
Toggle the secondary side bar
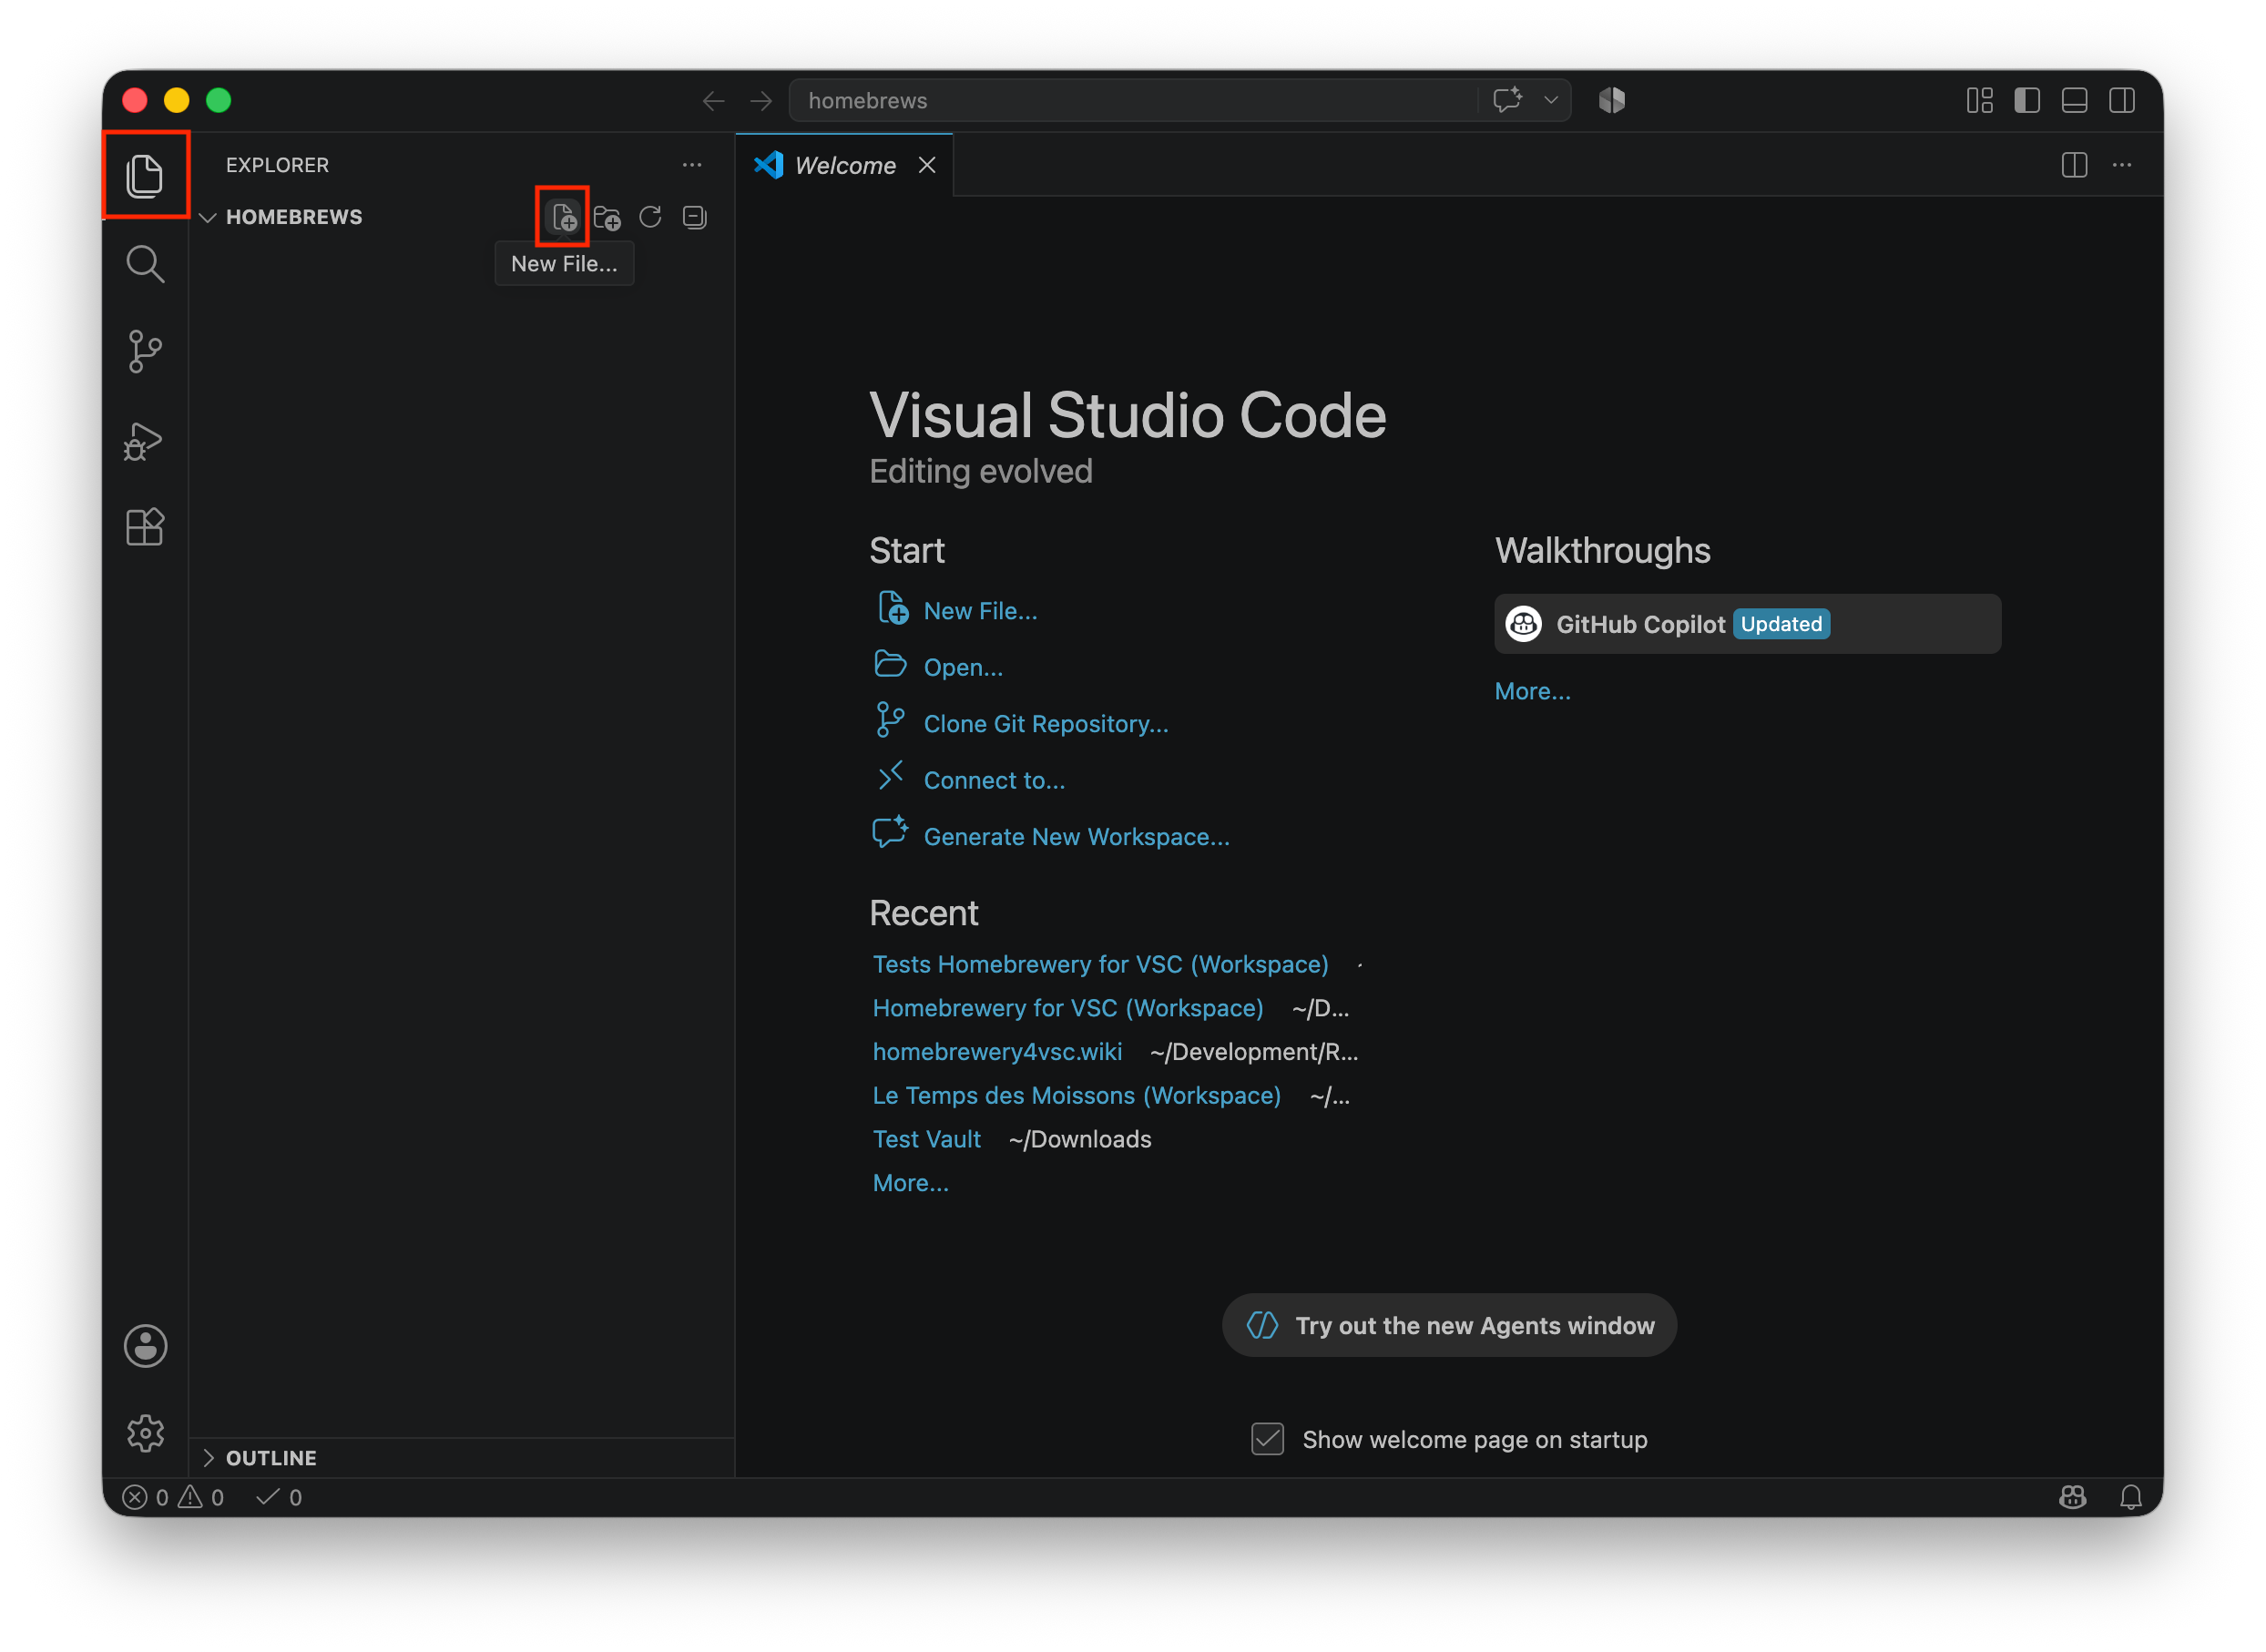click(2122, 101)
